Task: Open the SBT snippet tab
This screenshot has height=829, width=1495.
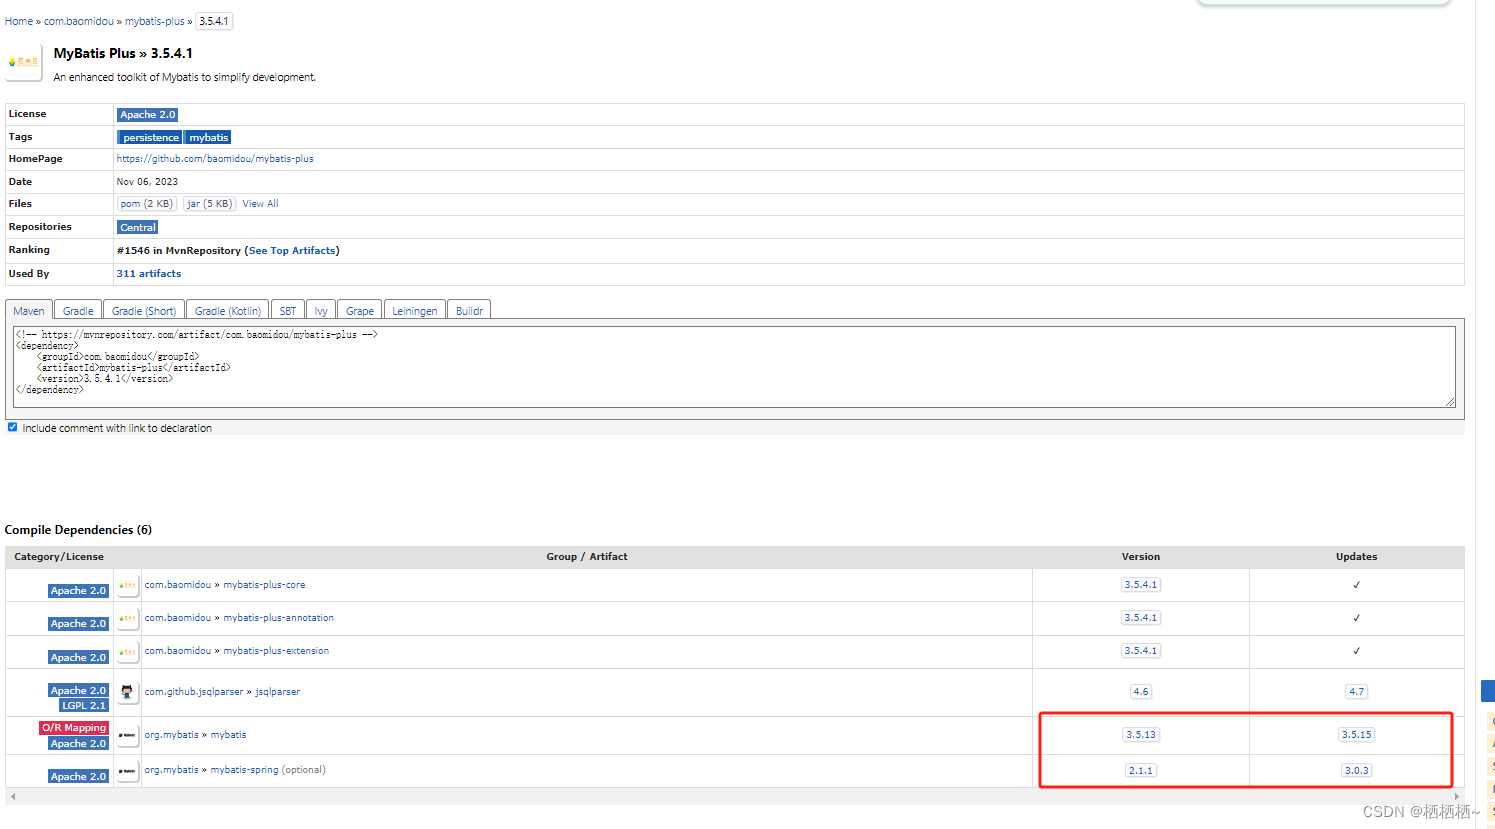Action: (x=287, y=310)
